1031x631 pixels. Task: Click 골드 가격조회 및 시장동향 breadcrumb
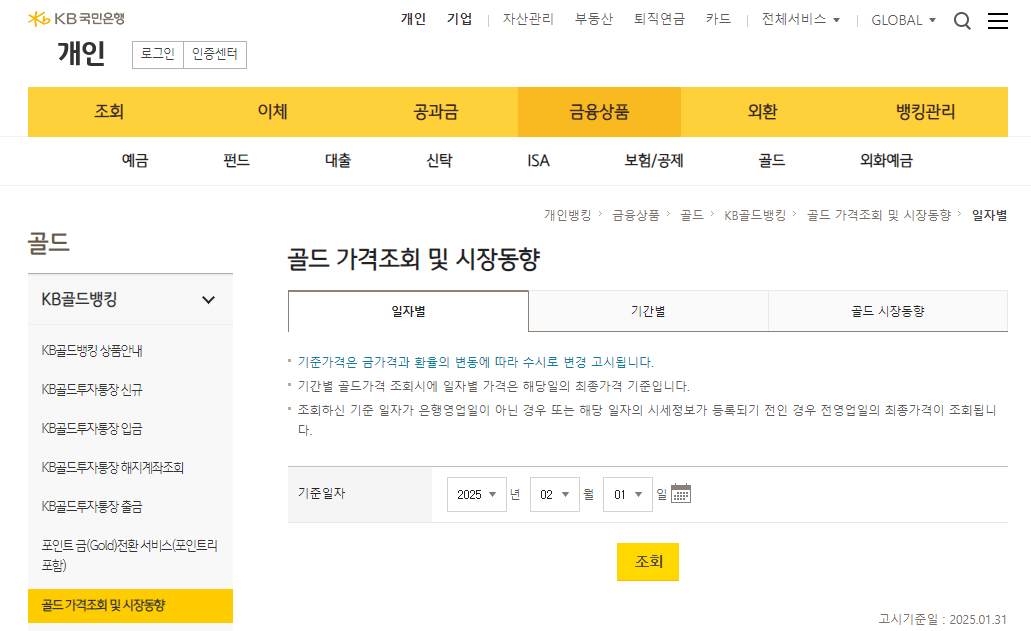(x=878, y=216)
